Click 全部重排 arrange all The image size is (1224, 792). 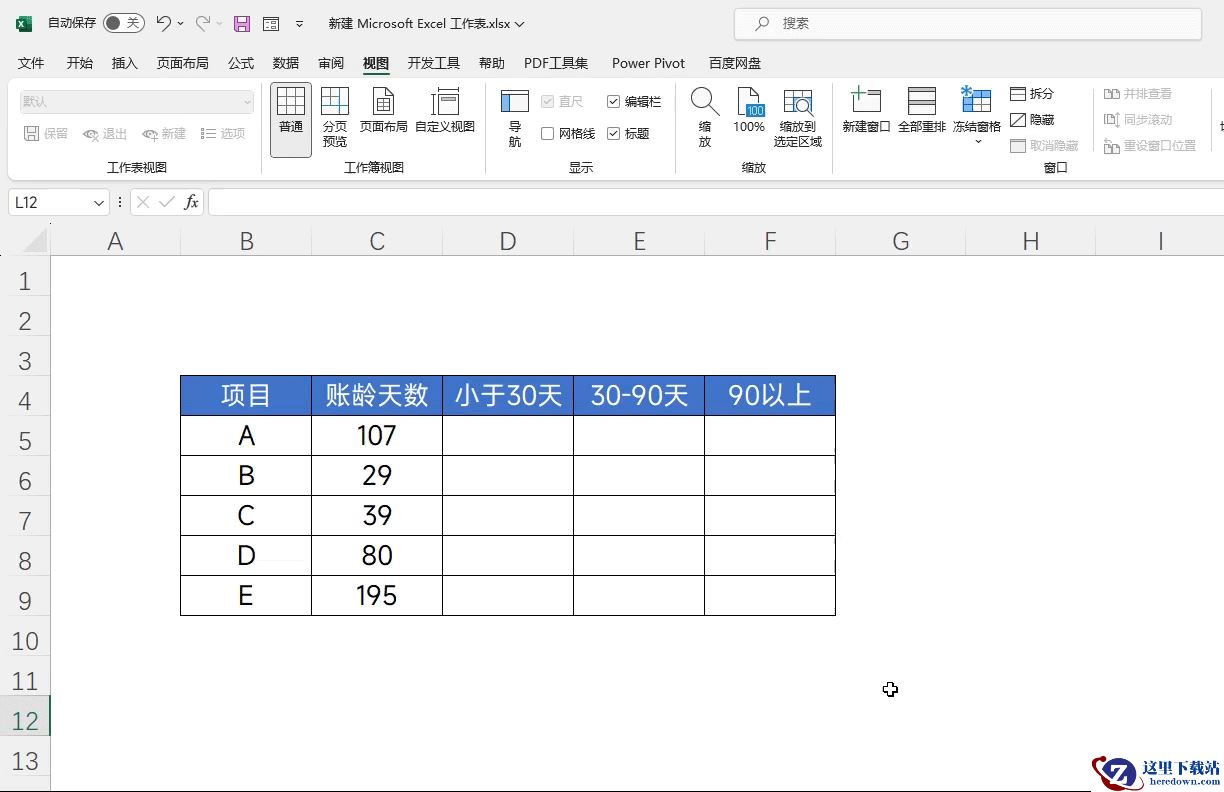coord(922,111)
